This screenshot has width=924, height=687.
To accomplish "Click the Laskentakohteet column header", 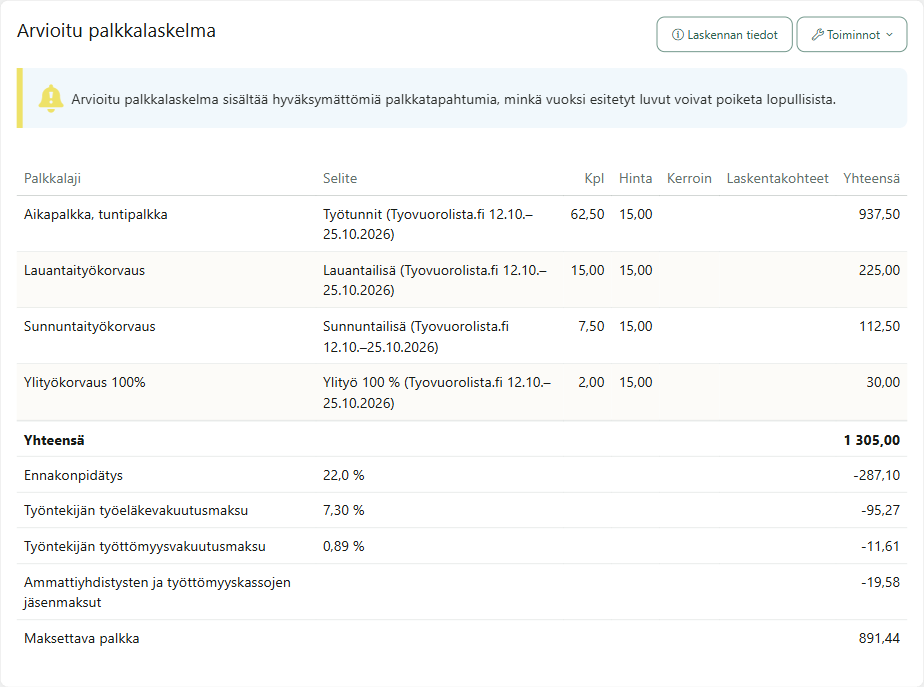I will 777,179.
